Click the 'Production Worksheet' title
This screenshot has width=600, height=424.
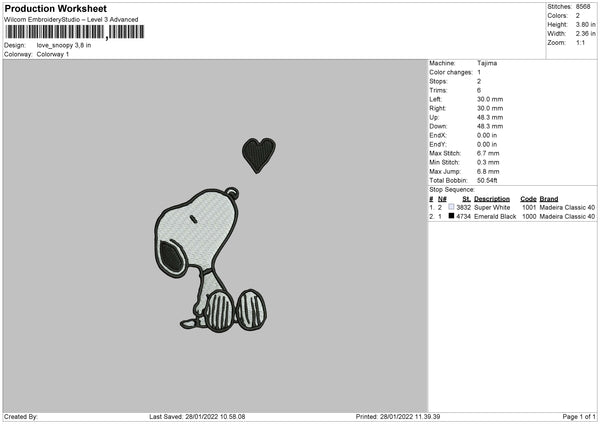55,8
